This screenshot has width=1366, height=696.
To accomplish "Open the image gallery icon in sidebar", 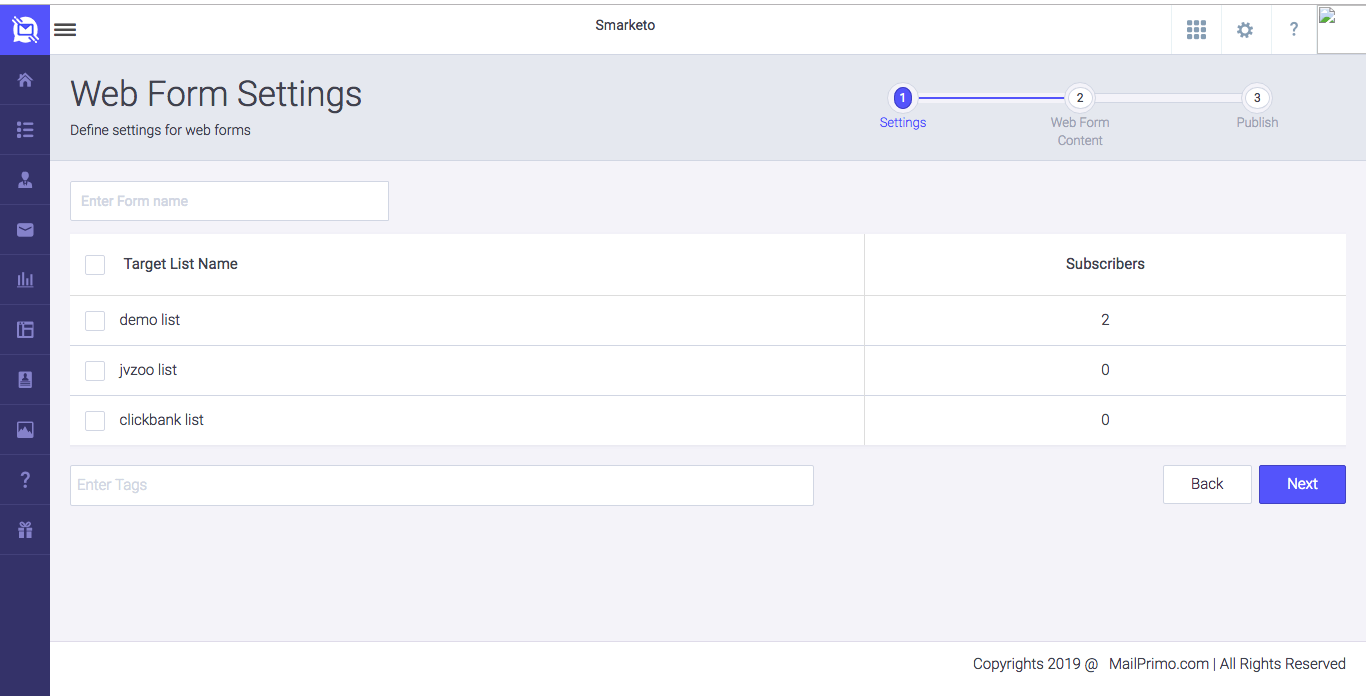I will pos(25,430).
